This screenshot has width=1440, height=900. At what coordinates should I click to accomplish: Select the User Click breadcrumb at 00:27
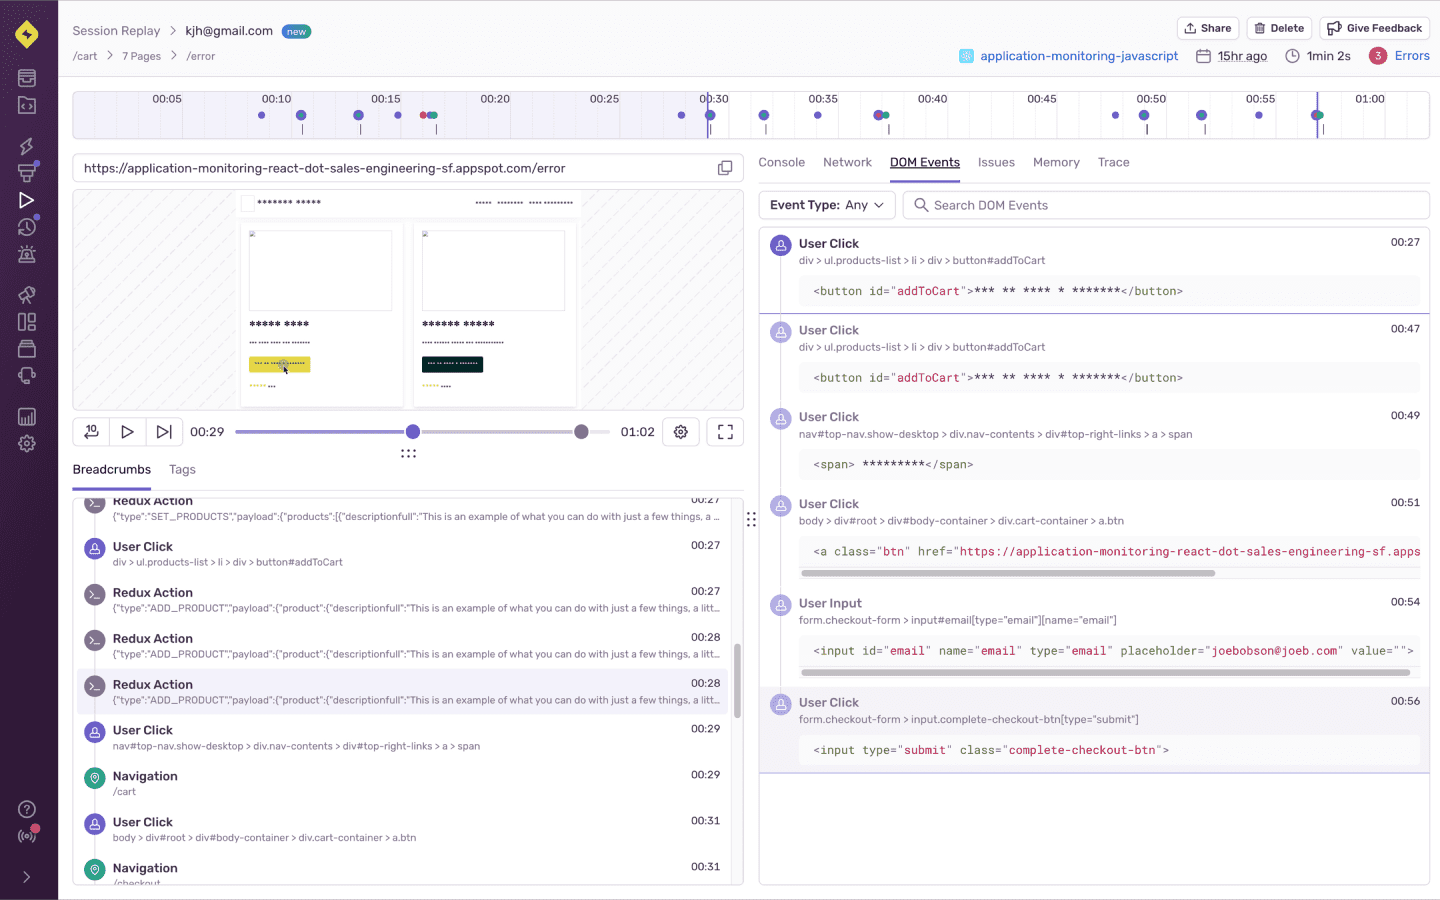coord(402,554)
